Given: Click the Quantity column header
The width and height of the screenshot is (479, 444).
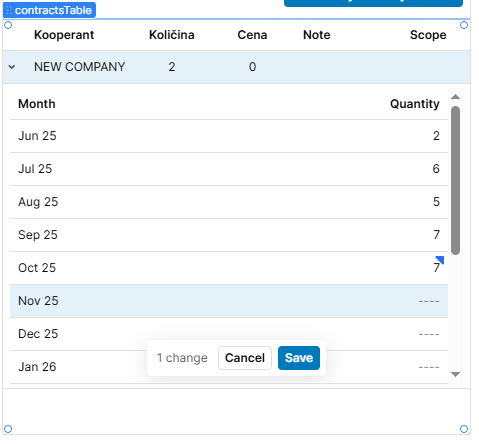Looking at the screenshot, I should tap(415, 104).
